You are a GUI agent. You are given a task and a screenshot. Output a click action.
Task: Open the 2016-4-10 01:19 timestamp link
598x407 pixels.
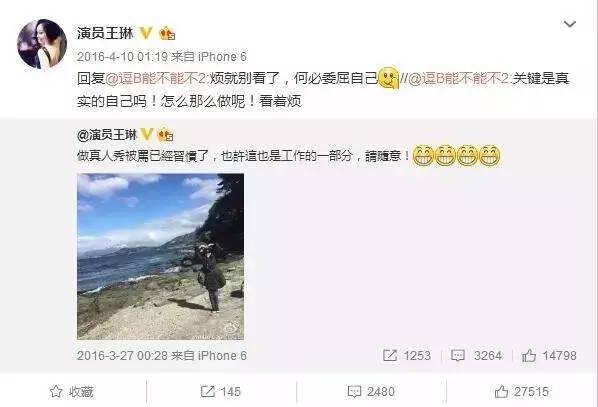pos(122,57)
